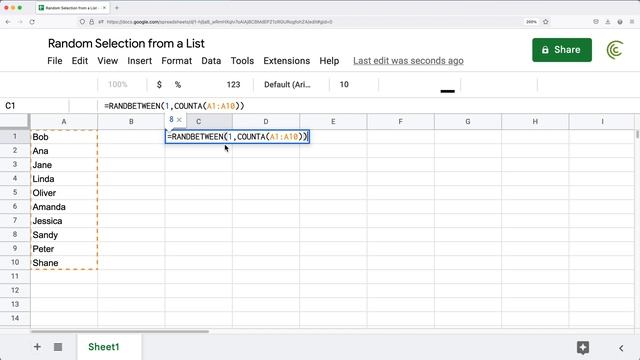Open a new browser tab with plus

(x=117, y=8)
